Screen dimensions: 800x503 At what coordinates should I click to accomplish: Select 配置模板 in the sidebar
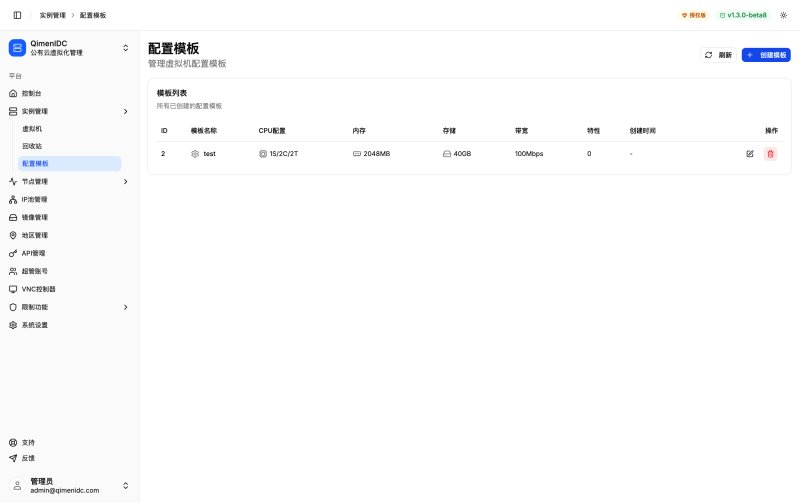click(x=69, y=163)
